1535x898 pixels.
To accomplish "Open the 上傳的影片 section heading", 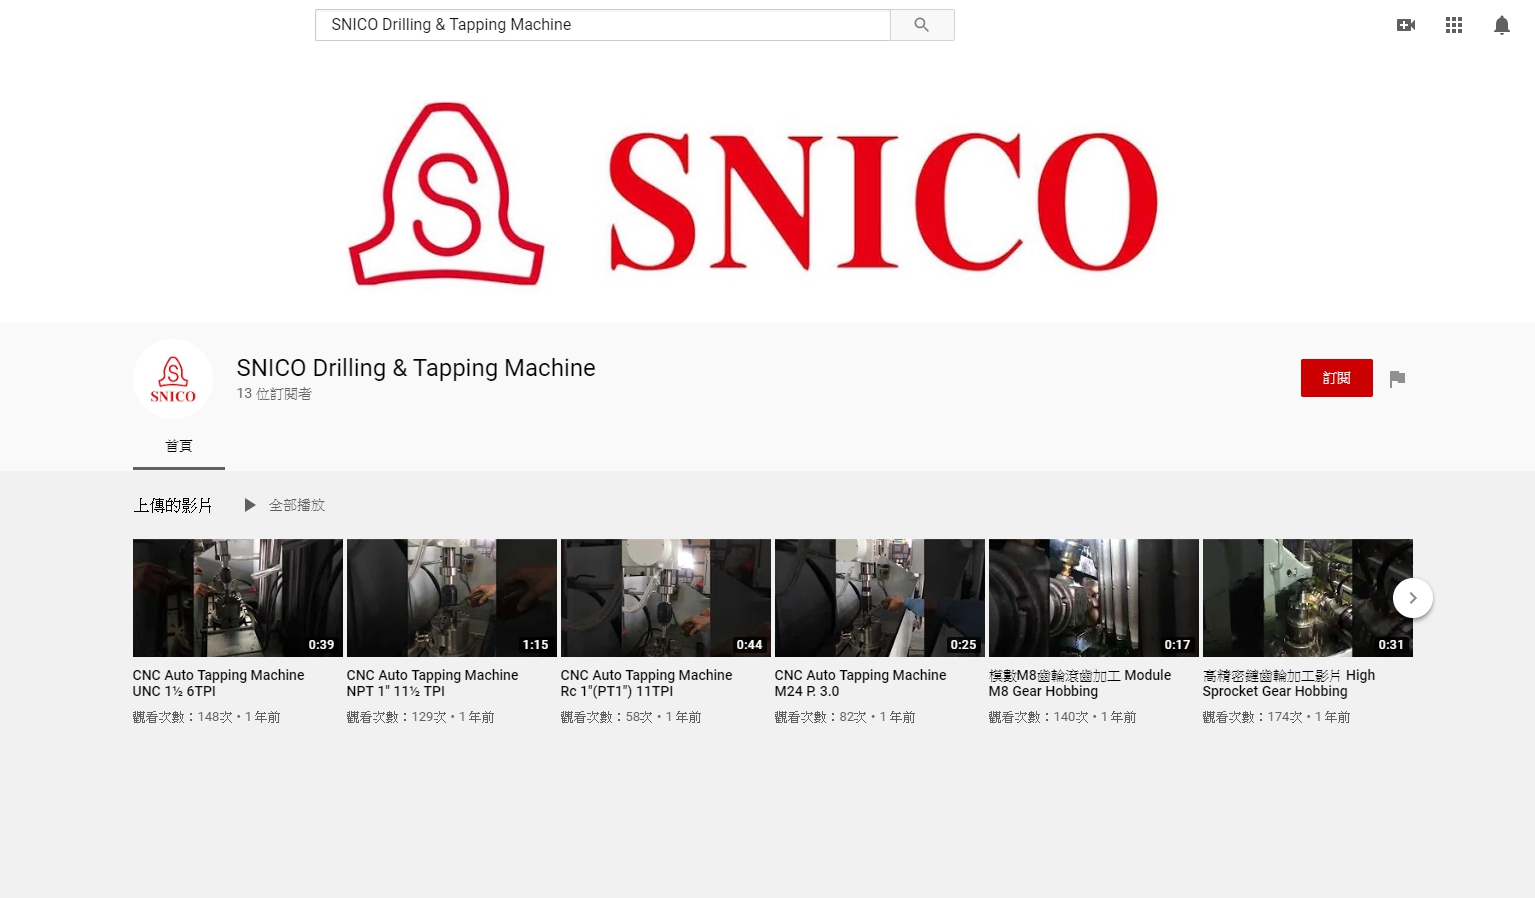I will point(172,505).
